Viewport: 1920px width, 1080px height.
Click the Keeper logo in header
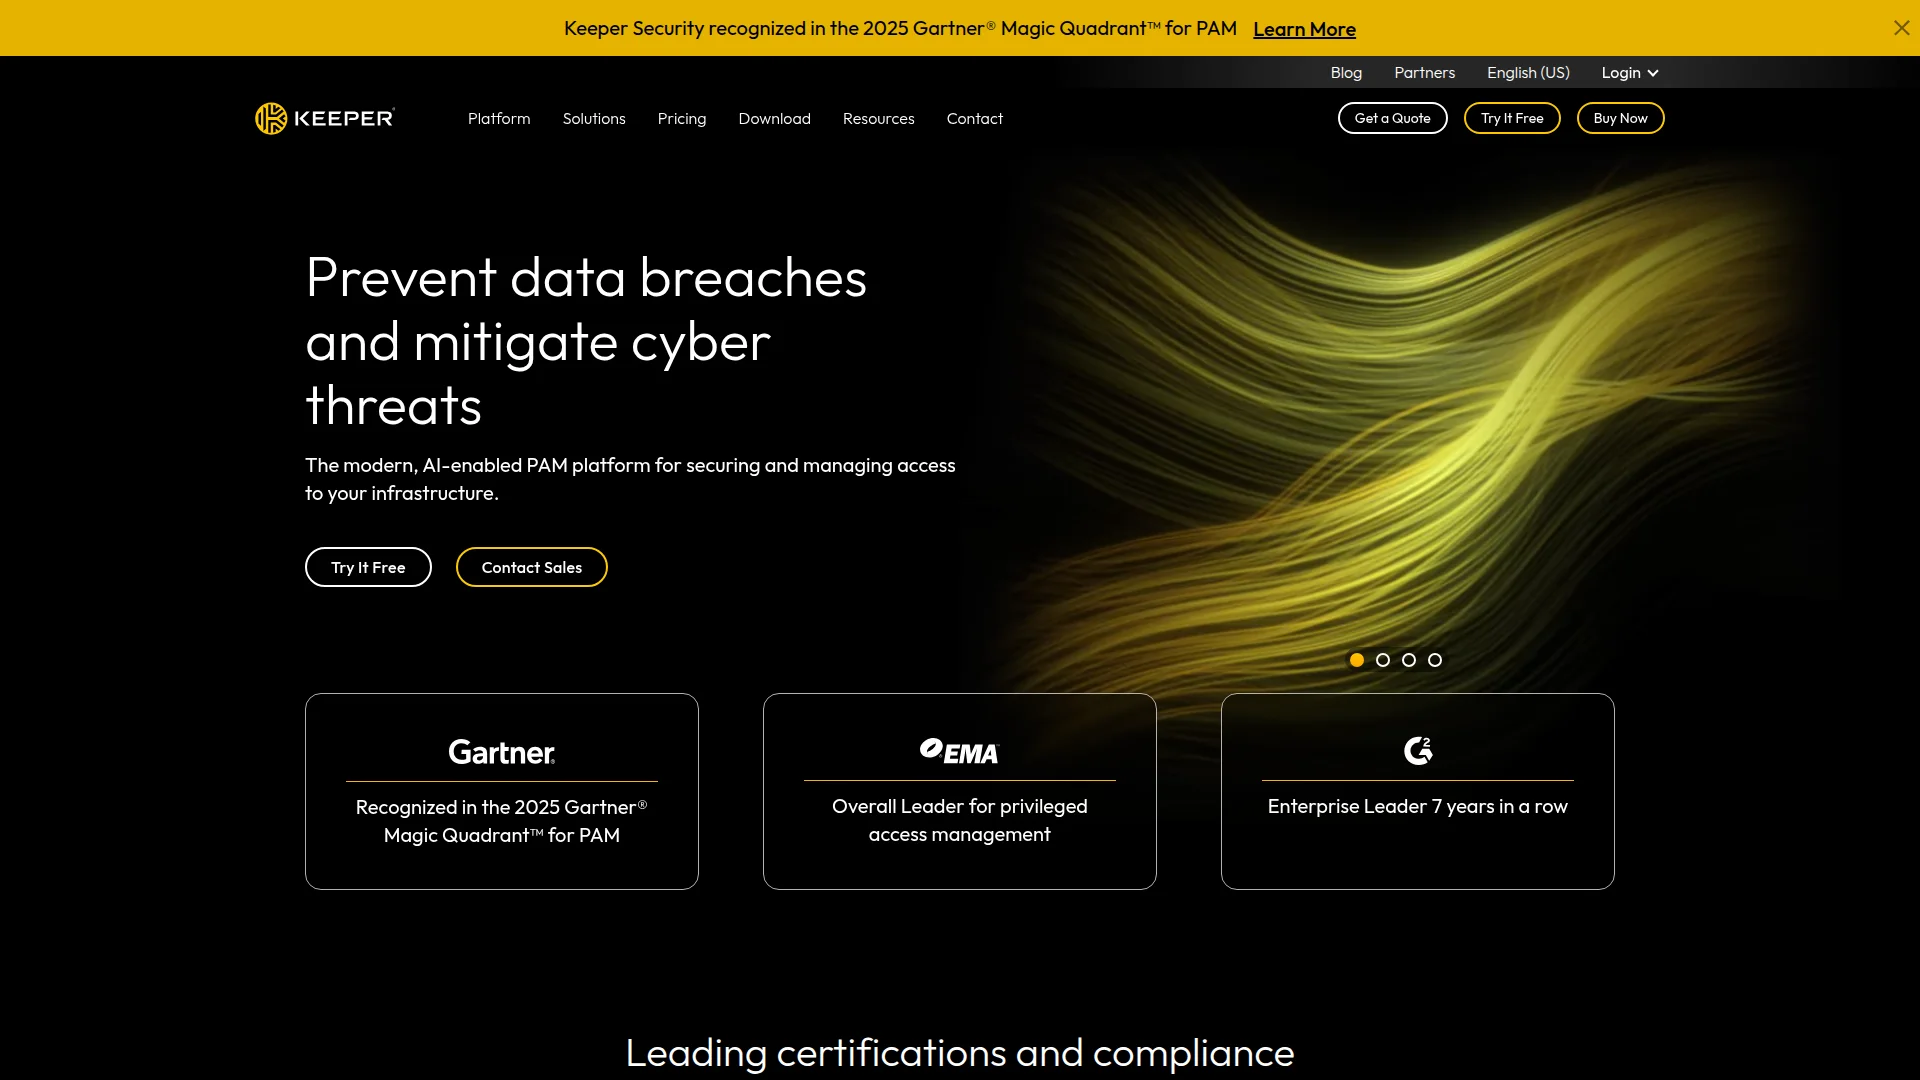[x=325, y=118]
